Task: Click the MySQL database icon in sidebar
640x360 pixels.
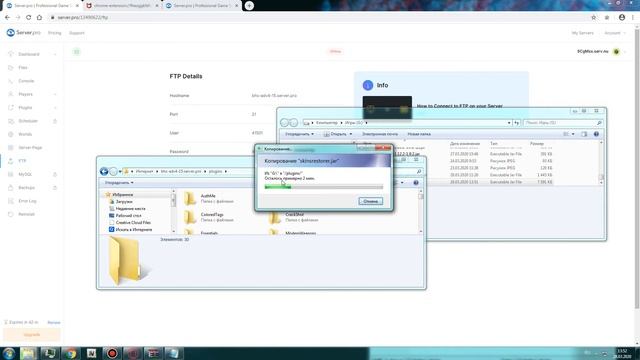Action: click(11, 174)
